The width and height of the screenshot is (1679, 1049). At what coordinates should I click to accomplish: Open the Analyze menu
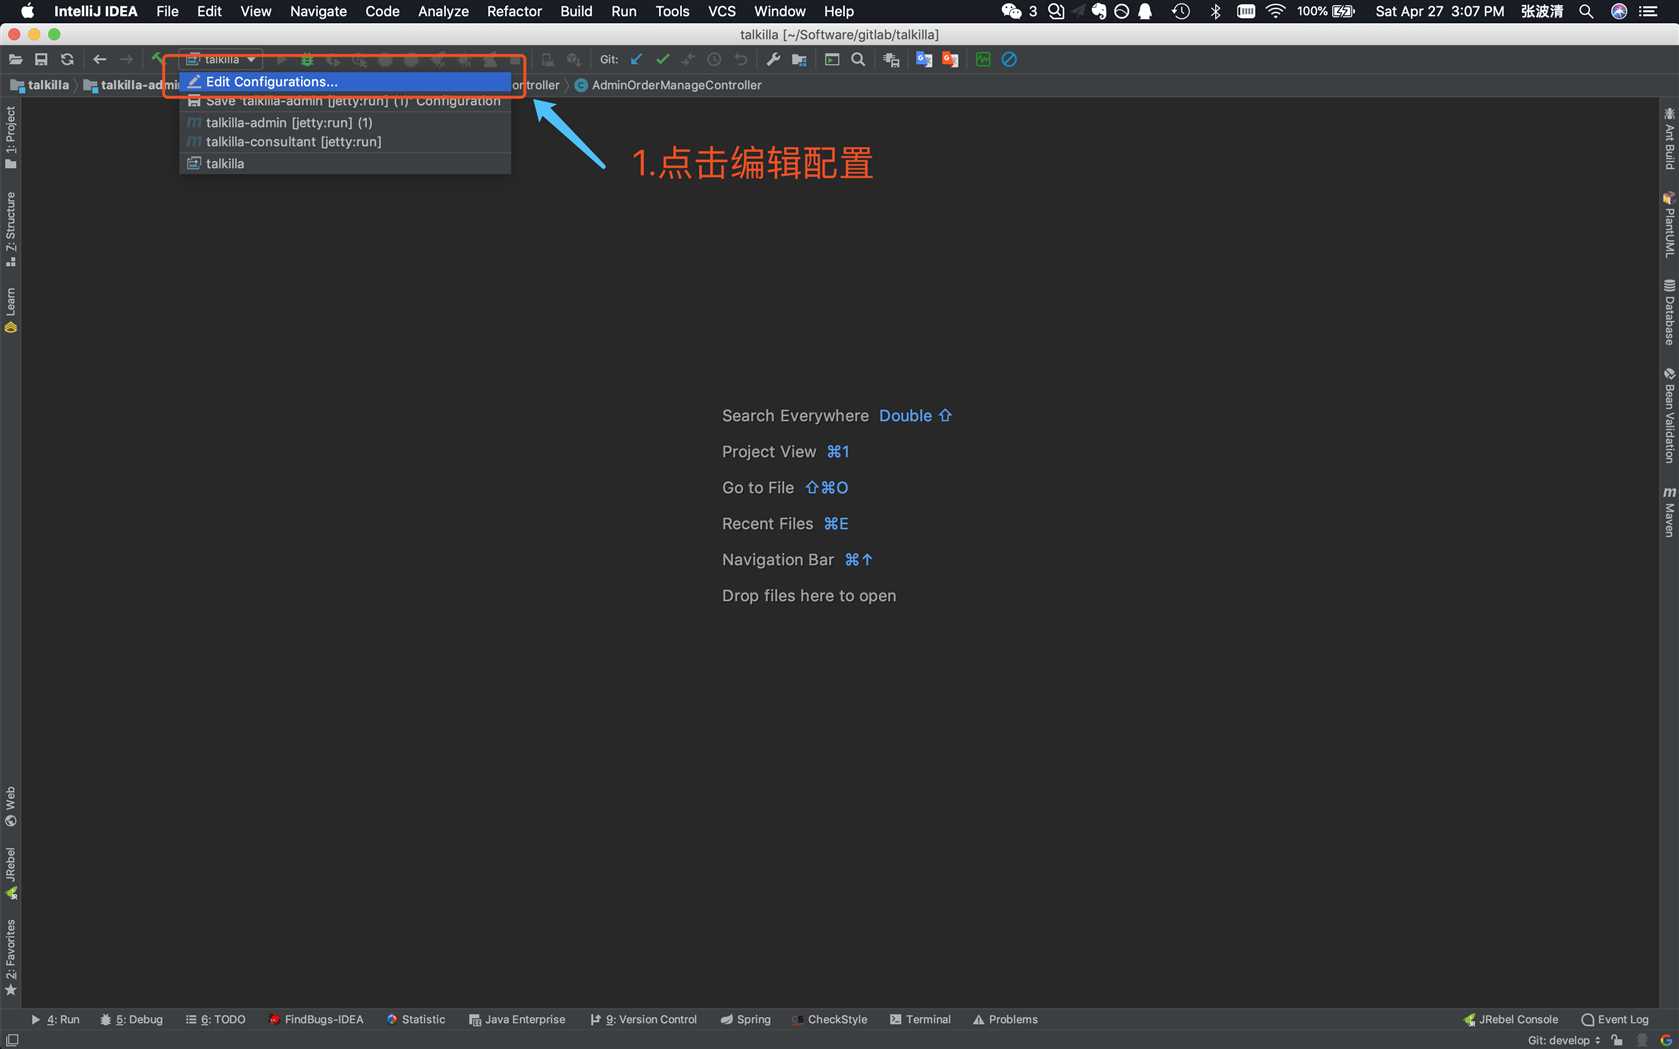click(443, 11)
